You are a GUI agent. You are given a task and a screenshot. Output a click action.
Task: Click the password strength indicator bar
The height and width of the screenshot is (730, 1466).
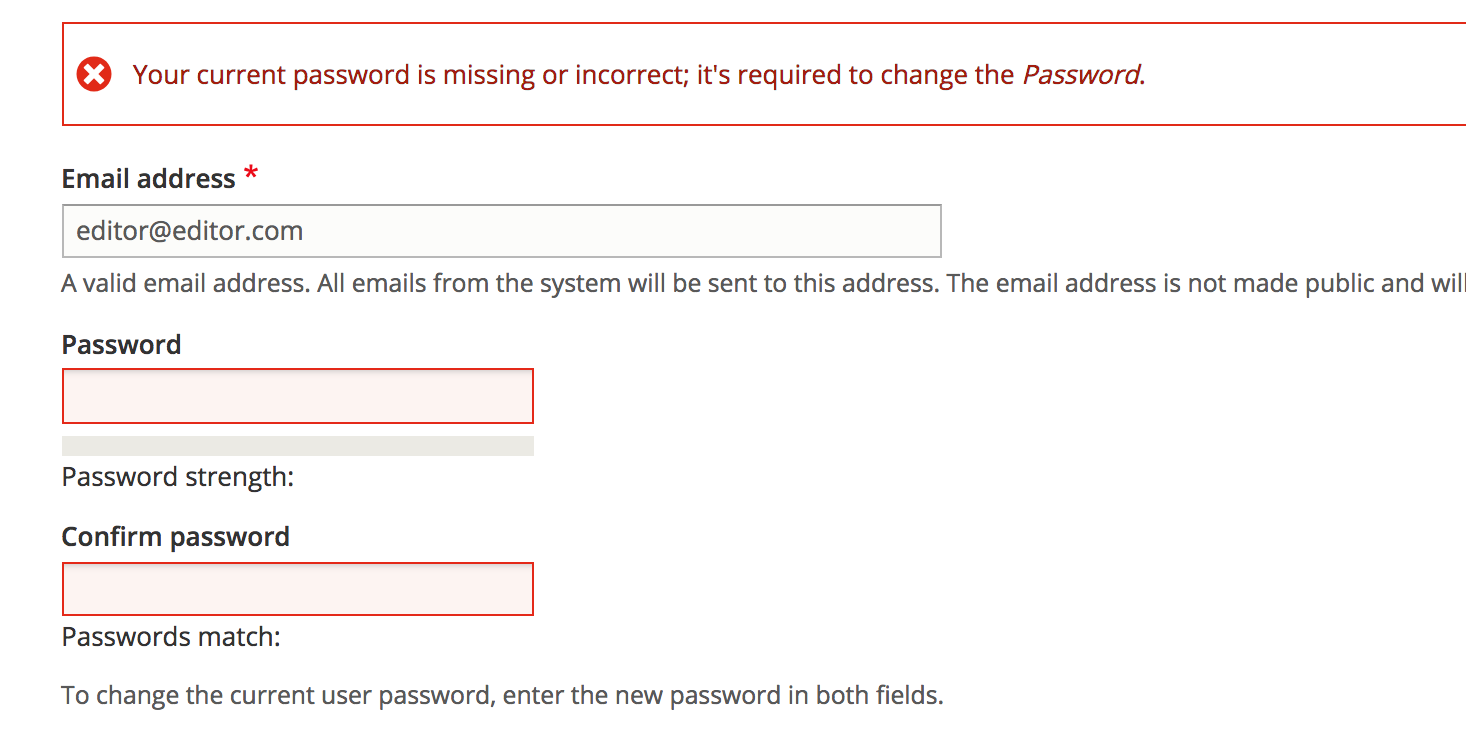pos(298,446)
